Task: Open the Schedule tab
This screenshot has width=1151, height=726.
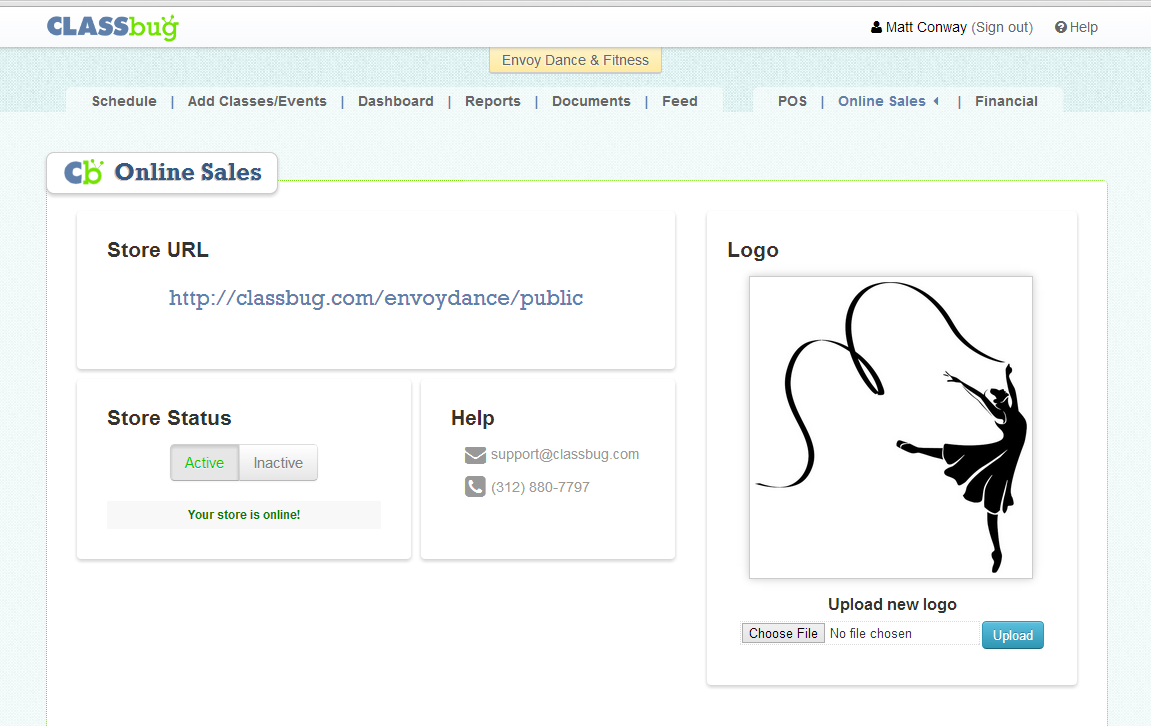Action: click(124, 101)
